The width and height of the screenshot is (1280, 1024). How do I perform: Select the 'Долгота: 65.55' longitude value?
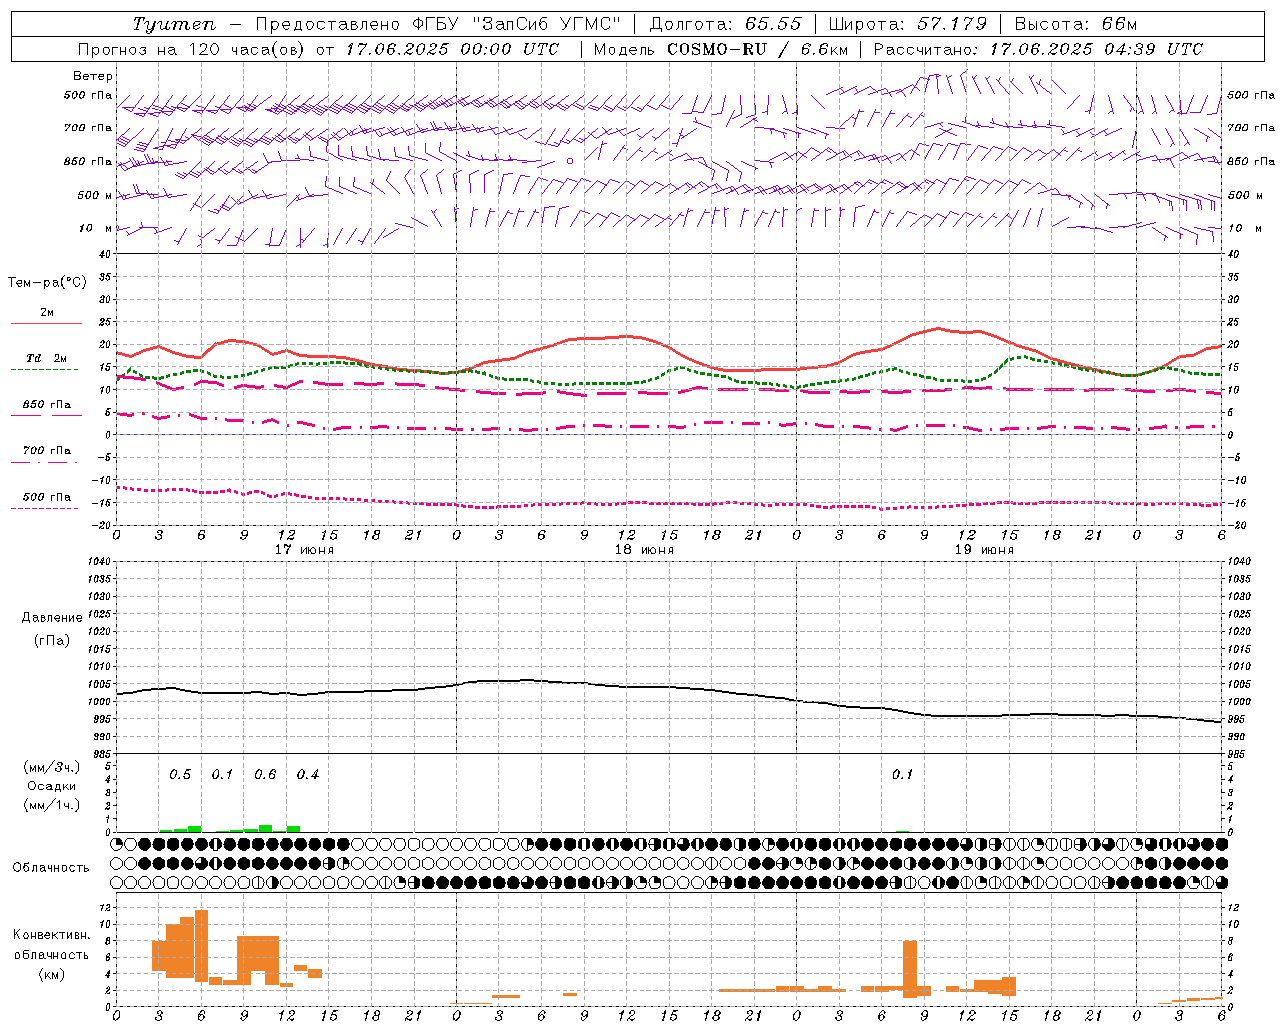click(725, 24)
